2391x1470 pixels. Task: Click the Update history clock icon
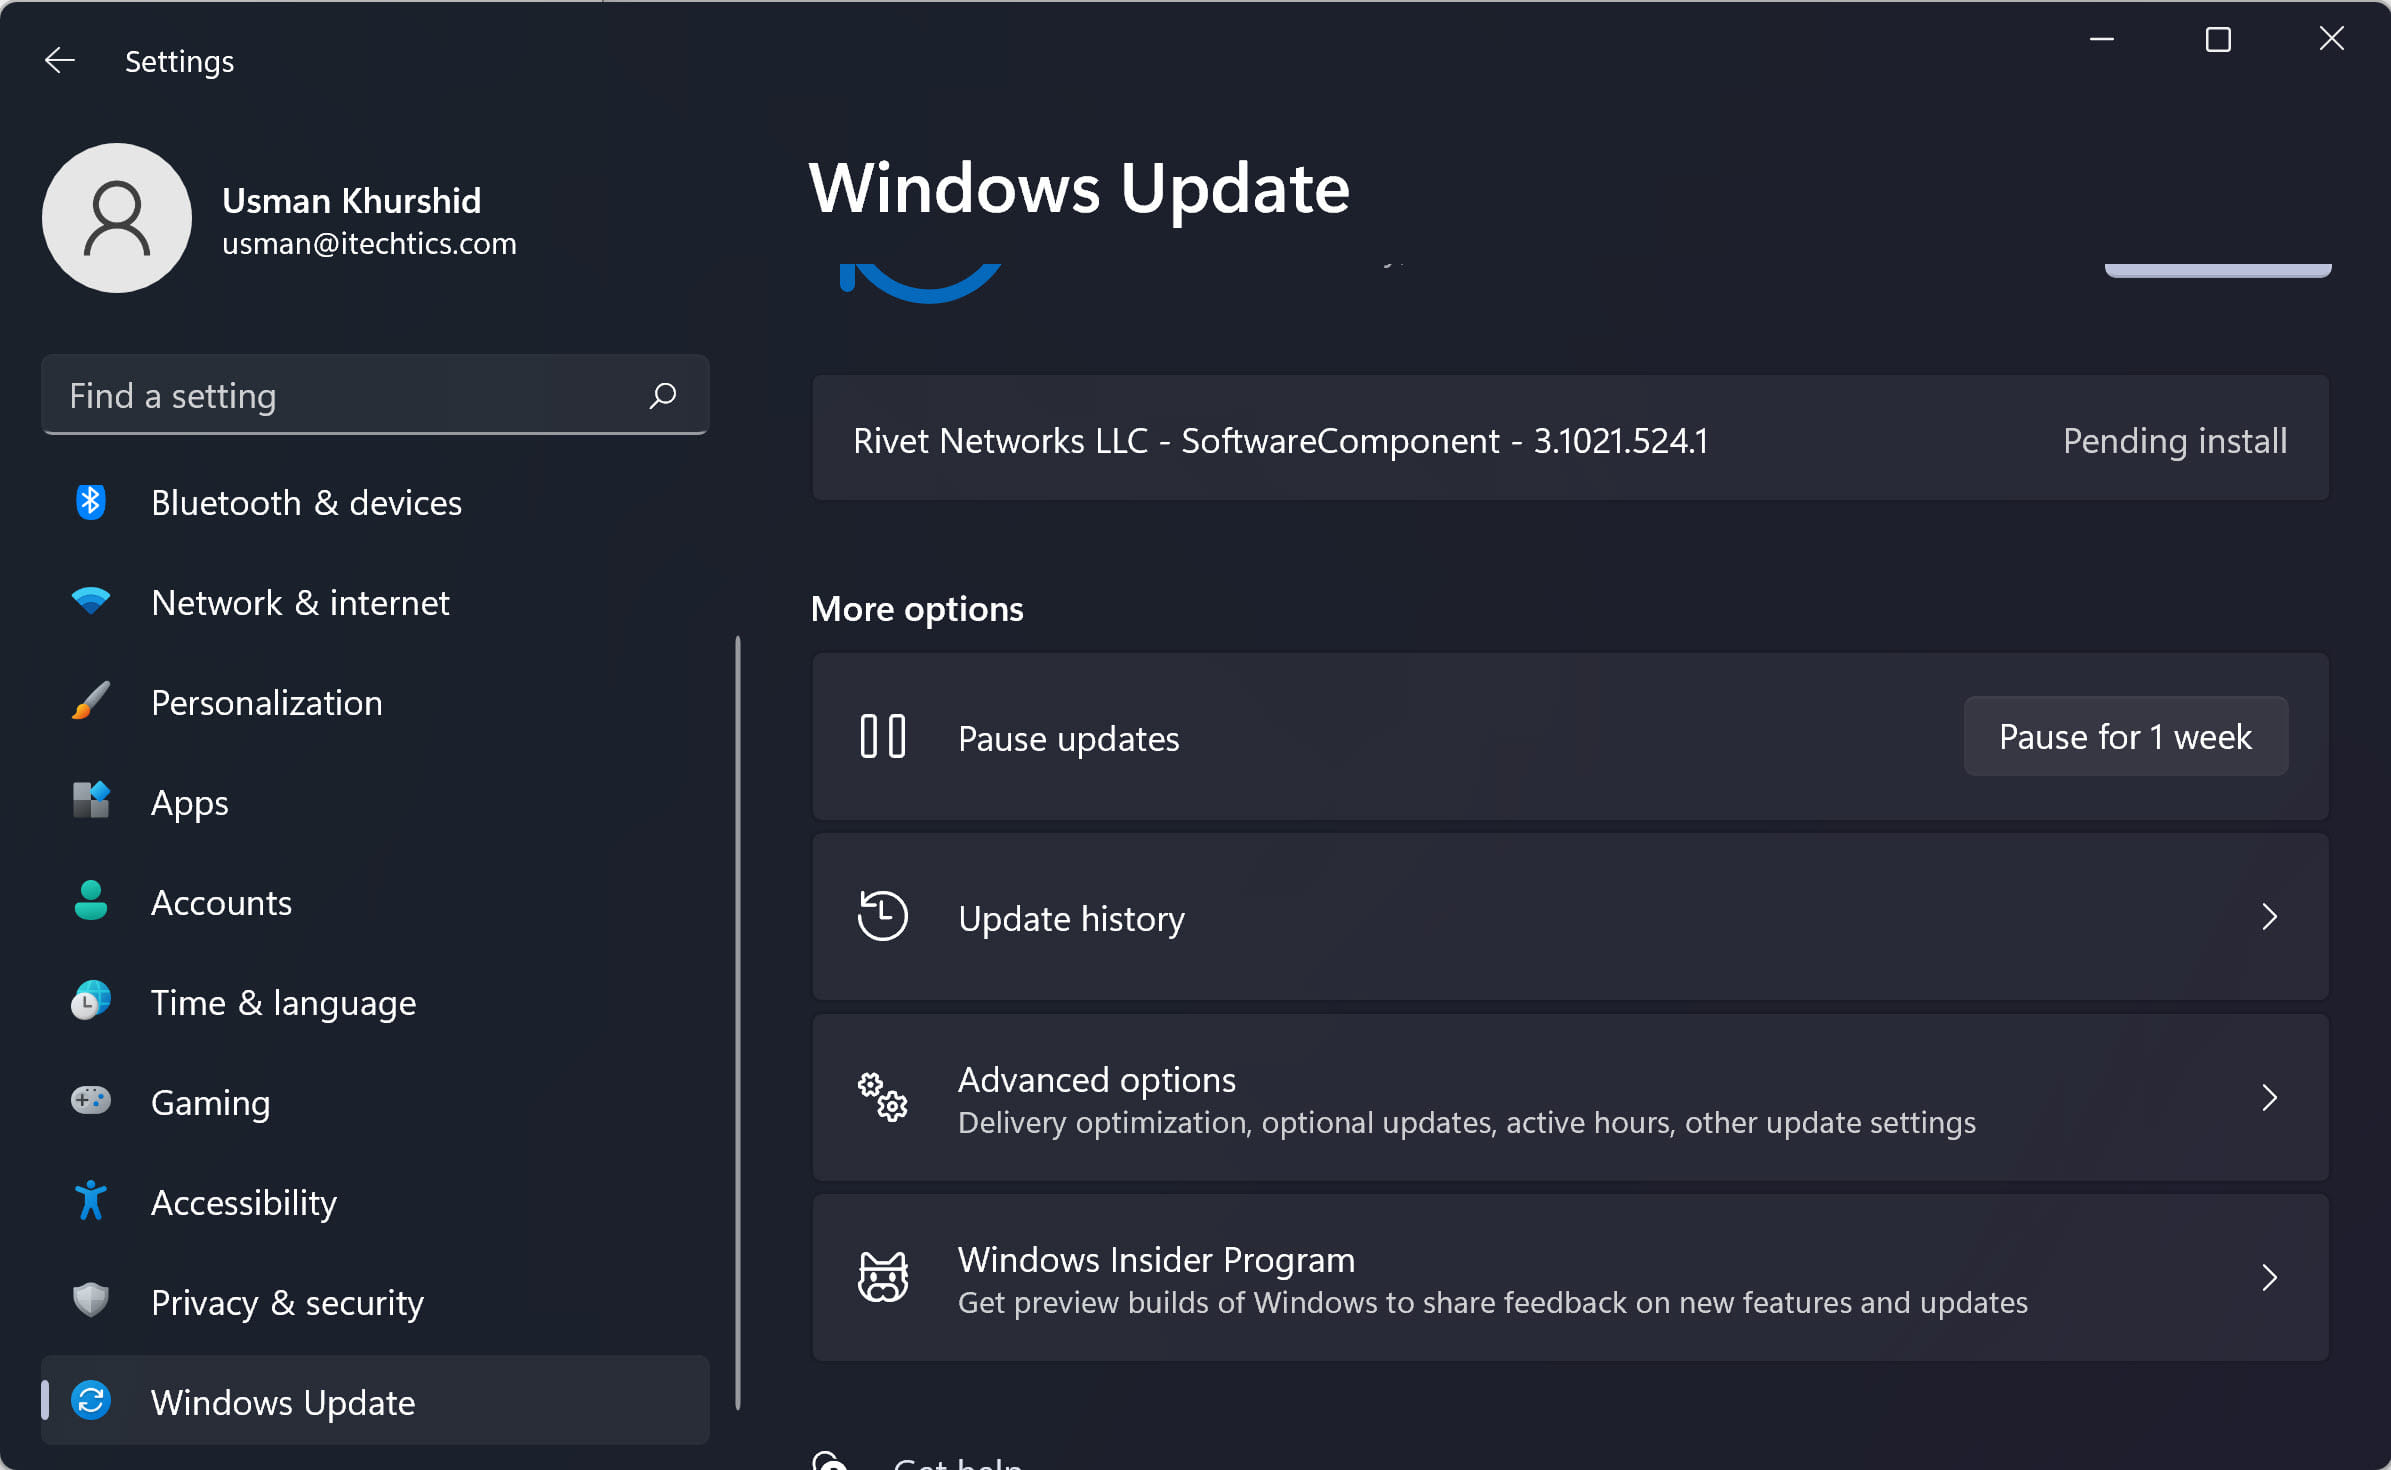[883, 916]
